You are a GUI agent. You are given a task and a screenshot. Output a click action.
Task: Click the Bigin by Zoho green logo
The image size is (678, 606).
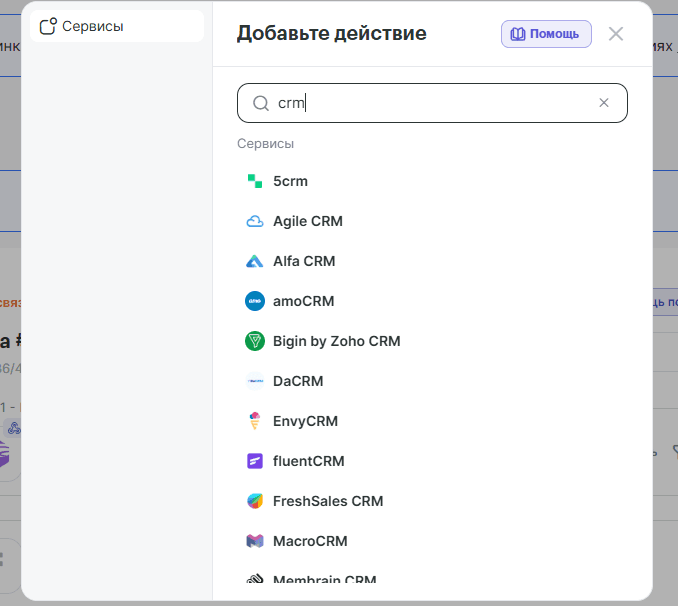[x=255, y=341]
